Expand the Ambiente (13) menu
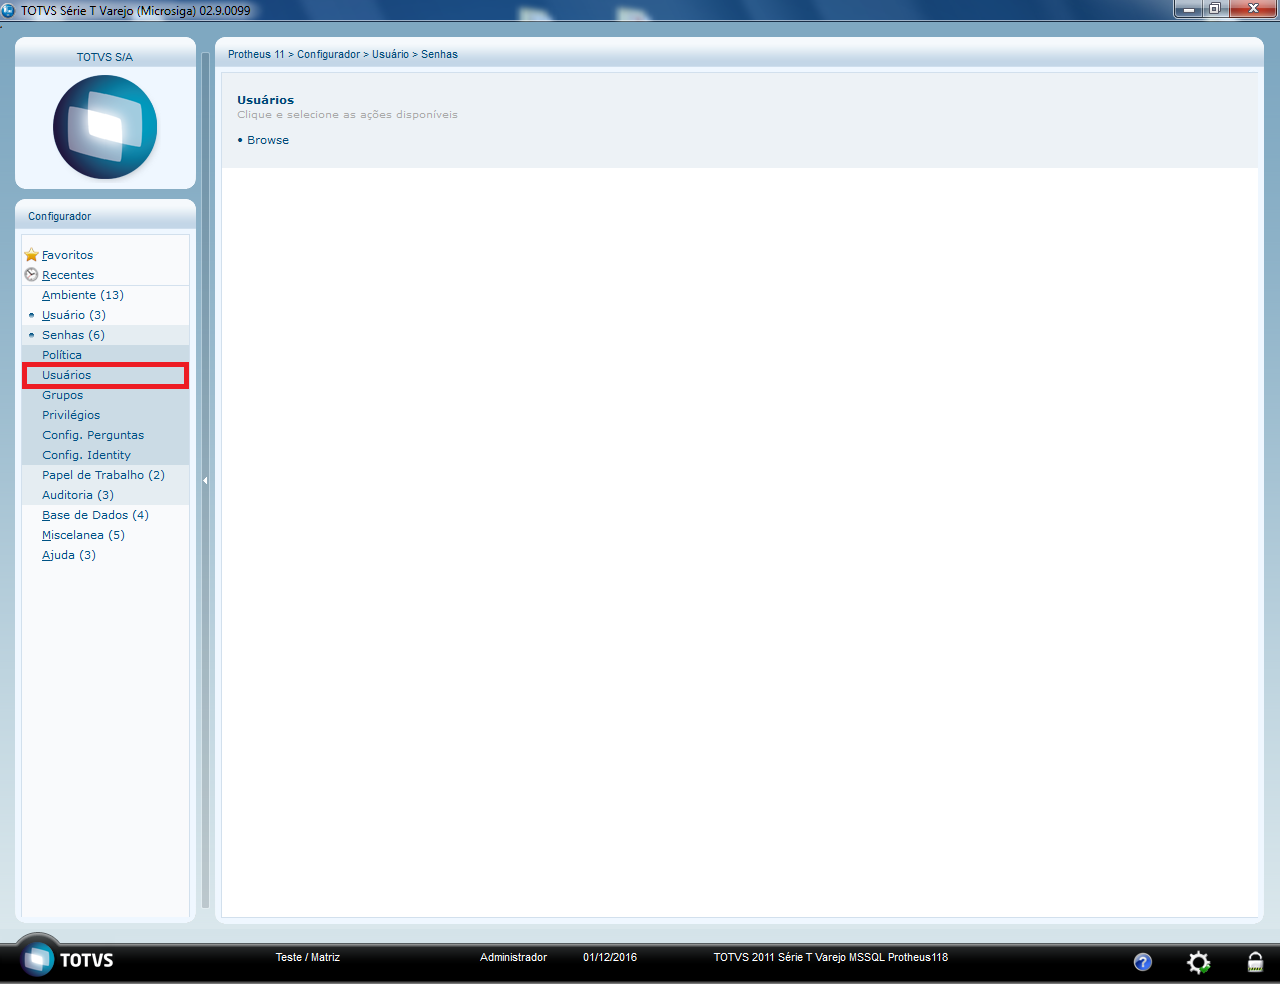 pyautogui.click(x=83, y=295)
